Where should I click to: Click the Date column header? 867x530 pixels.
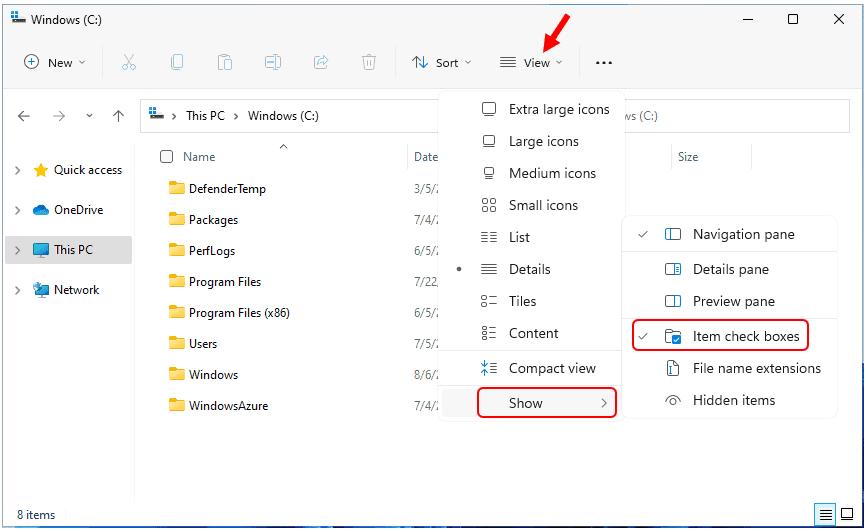425,157
